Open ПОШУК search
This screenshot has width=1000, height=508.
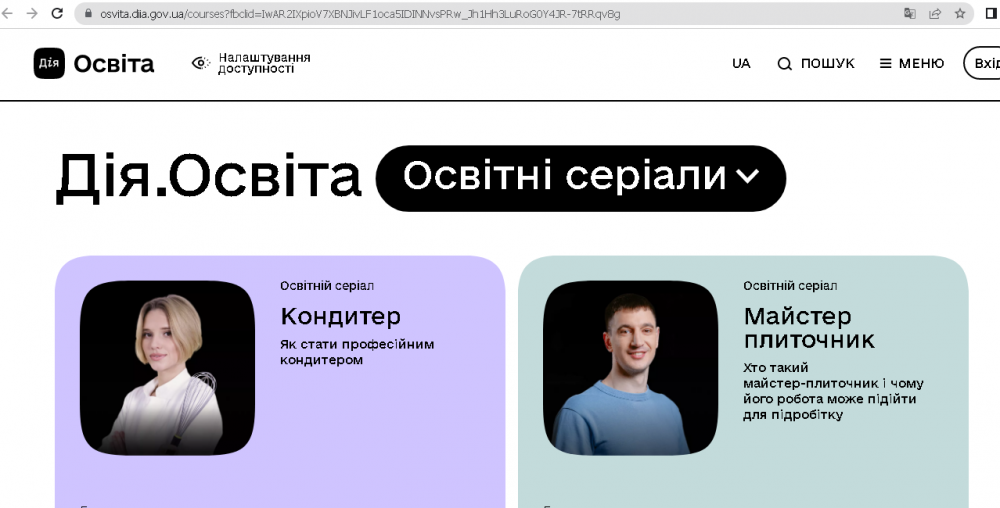point(816,63)
